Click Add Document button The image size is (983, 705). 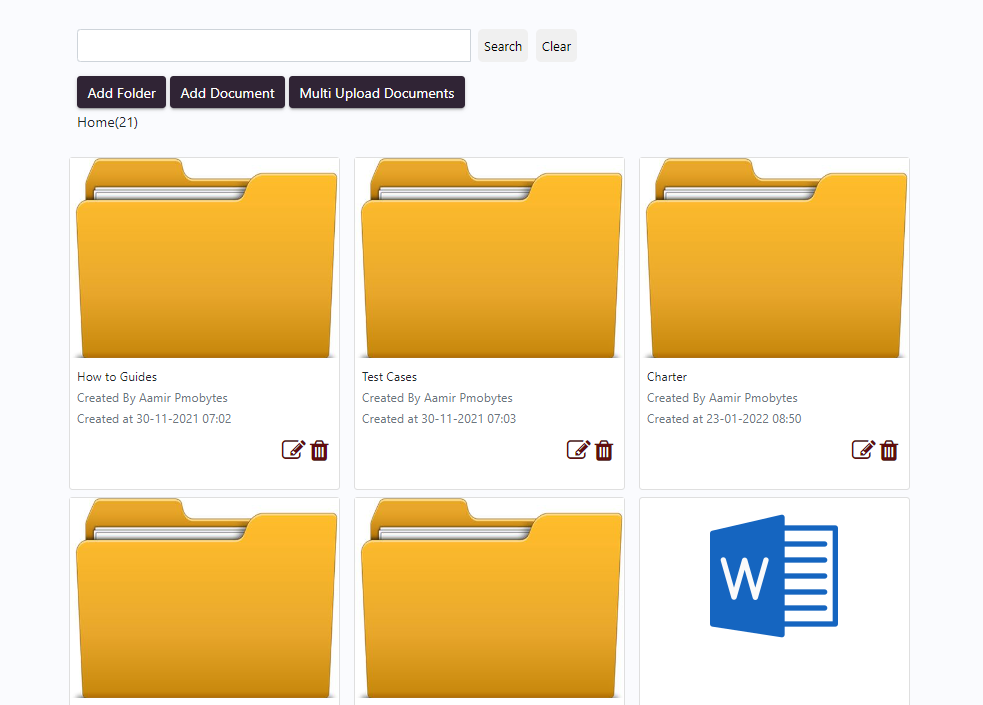(x=228, y=93)
